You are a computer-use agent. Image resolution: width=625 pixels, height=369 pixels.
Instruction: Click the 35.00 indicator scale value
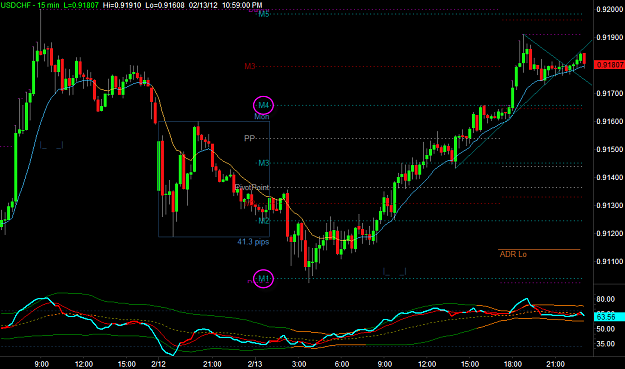point(605,344)
